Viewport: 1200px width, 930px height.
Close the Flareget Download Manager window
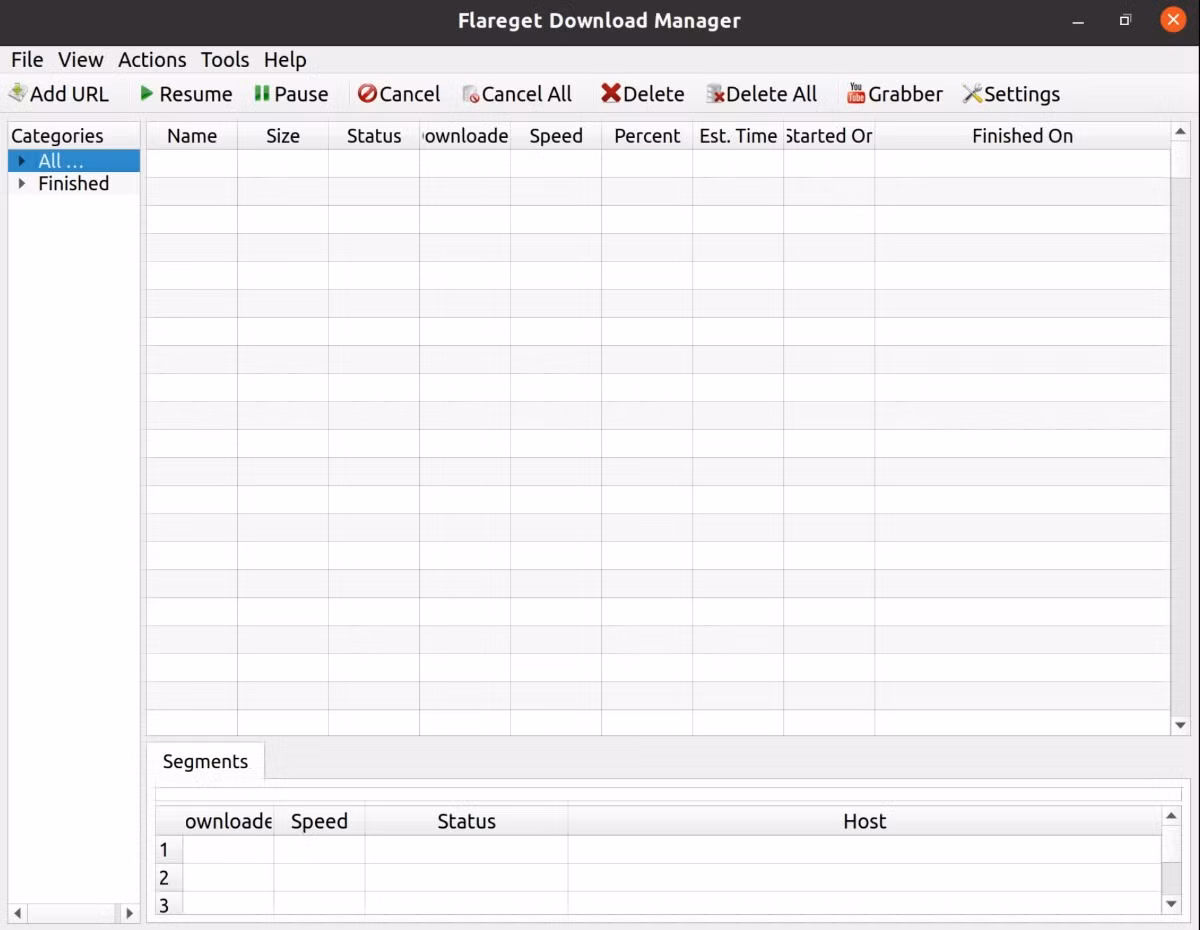1172,19
